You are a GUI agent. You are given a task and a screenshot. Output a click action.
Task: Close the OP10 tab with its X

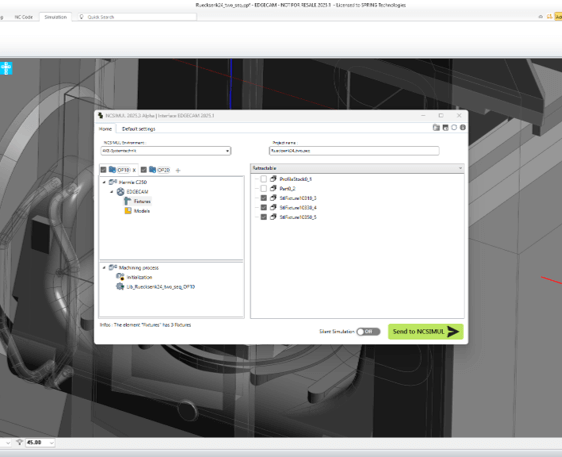[134, 170]
